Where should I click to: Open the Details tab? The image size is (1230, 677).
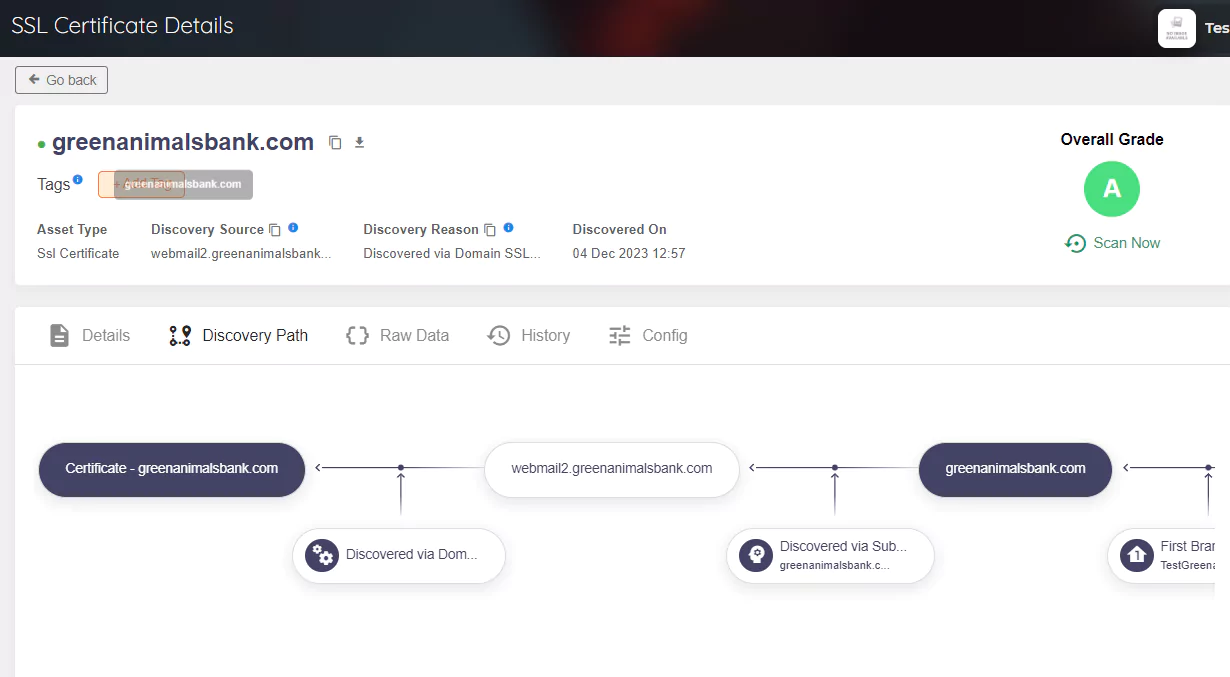pos(90,336)
